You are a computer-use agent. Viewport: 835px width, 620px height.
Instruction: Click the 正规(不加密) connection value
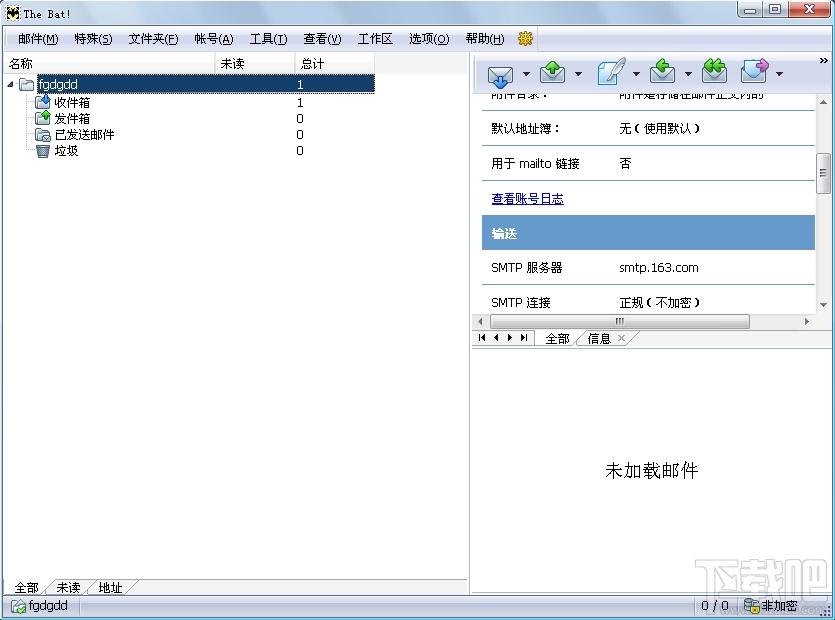click(x=659, y=303)
